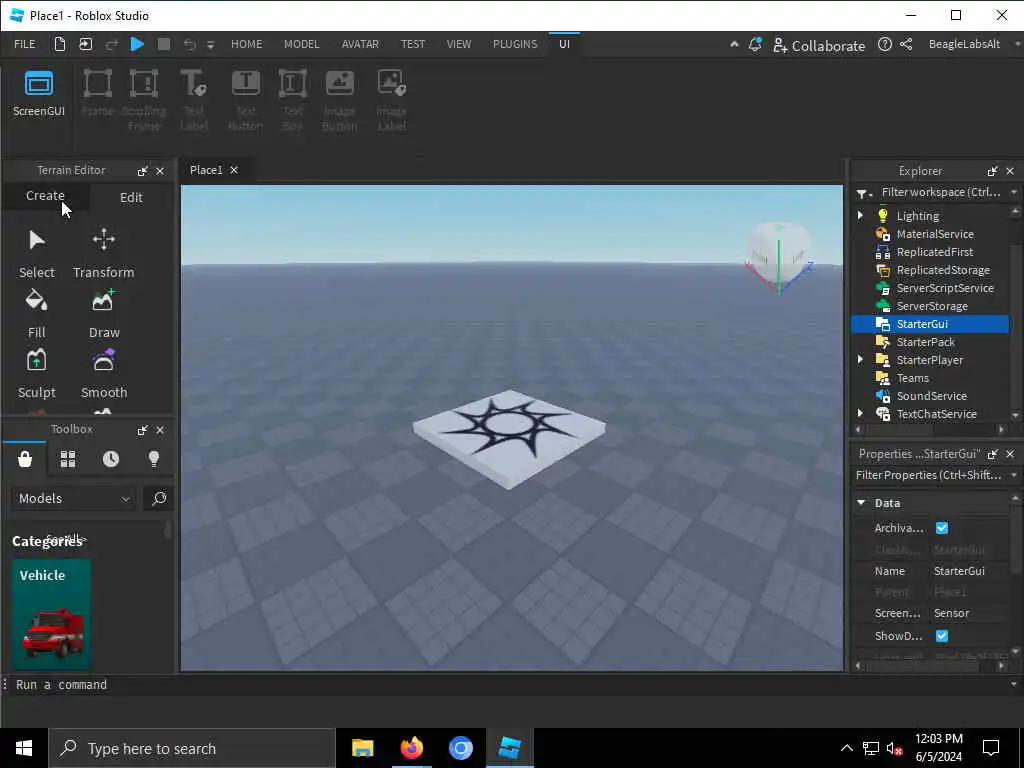Open the Vehicle category thumbnail
The height and width of the screenshot is (768, 1024).
[x=51, y=614]
